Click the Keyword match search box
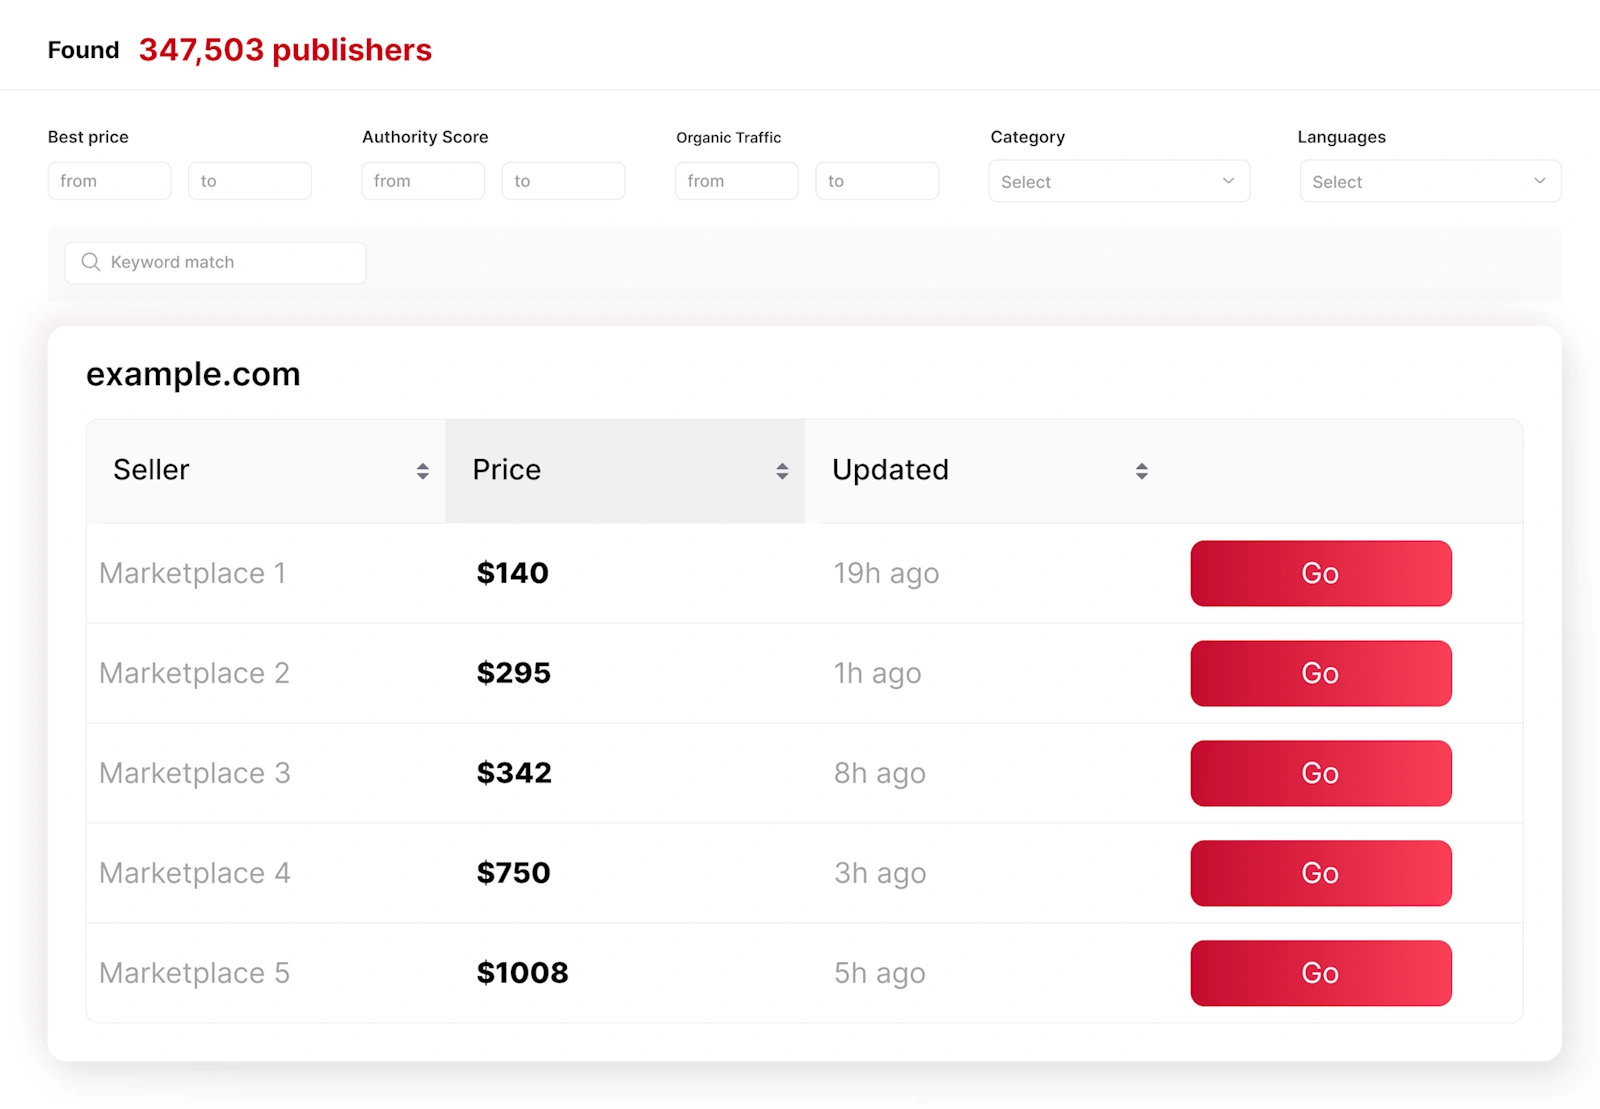The image size is (1600, 1109). tap(230, 262)
